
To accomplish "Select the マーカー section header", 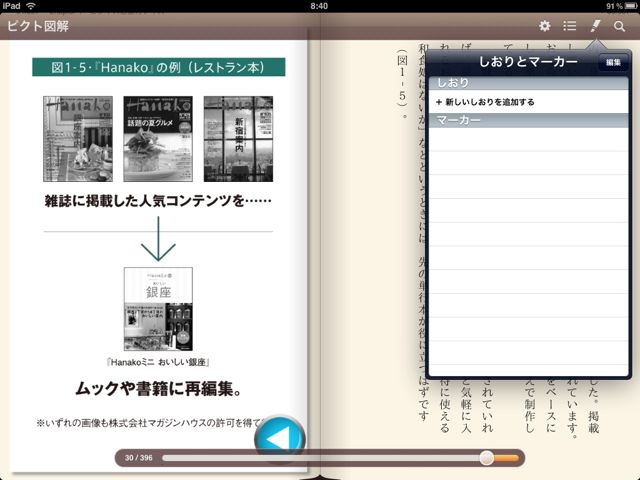I will pos(528,120).
